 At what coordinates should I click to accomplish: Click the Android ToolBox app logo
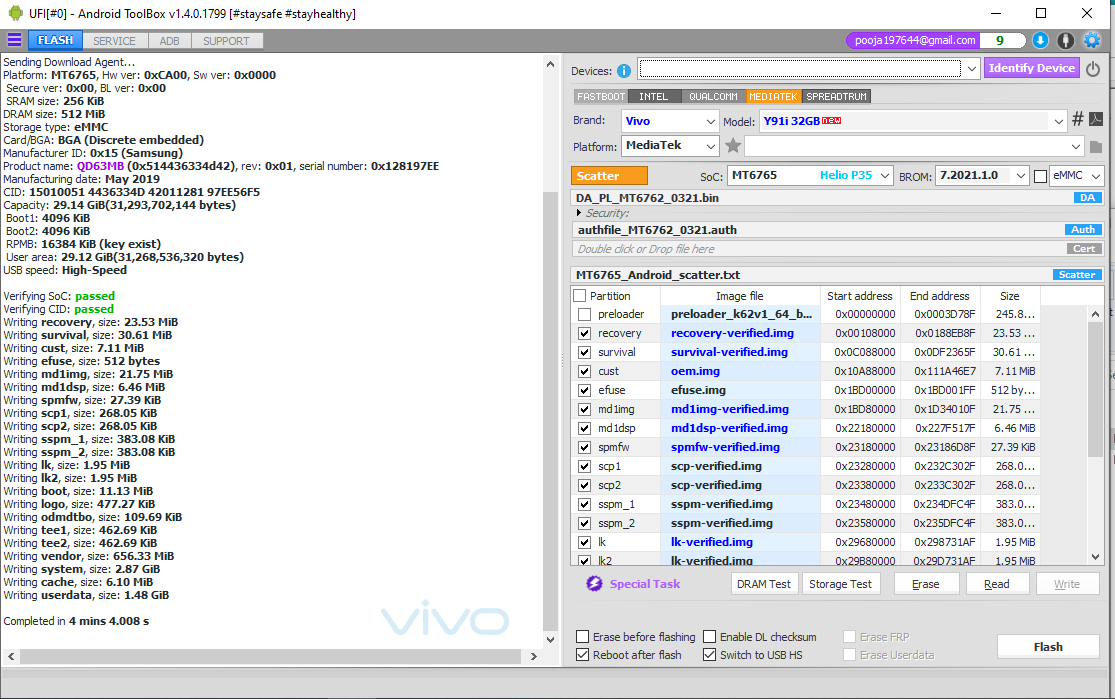pos(15,13)
